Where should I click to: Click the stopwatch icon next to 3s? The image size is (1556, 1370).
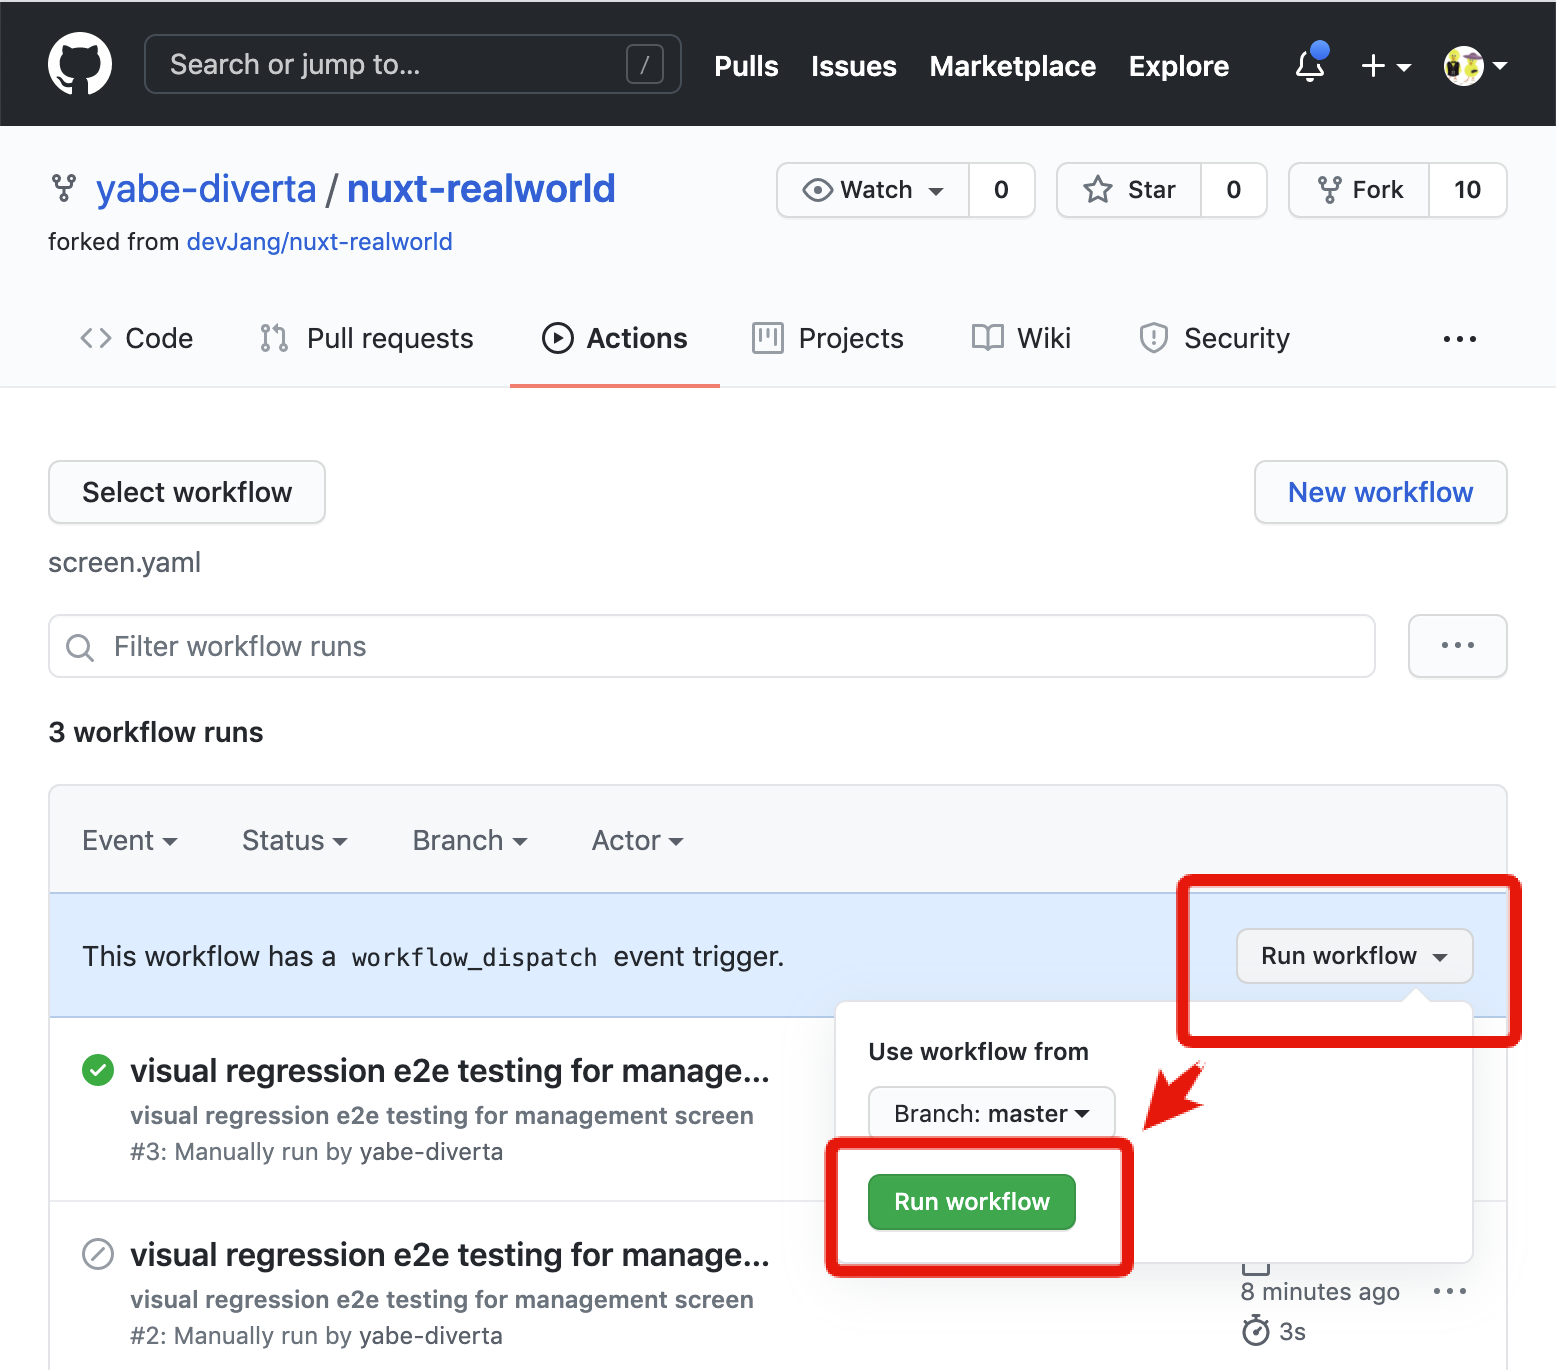(x=1256, y=1331)
